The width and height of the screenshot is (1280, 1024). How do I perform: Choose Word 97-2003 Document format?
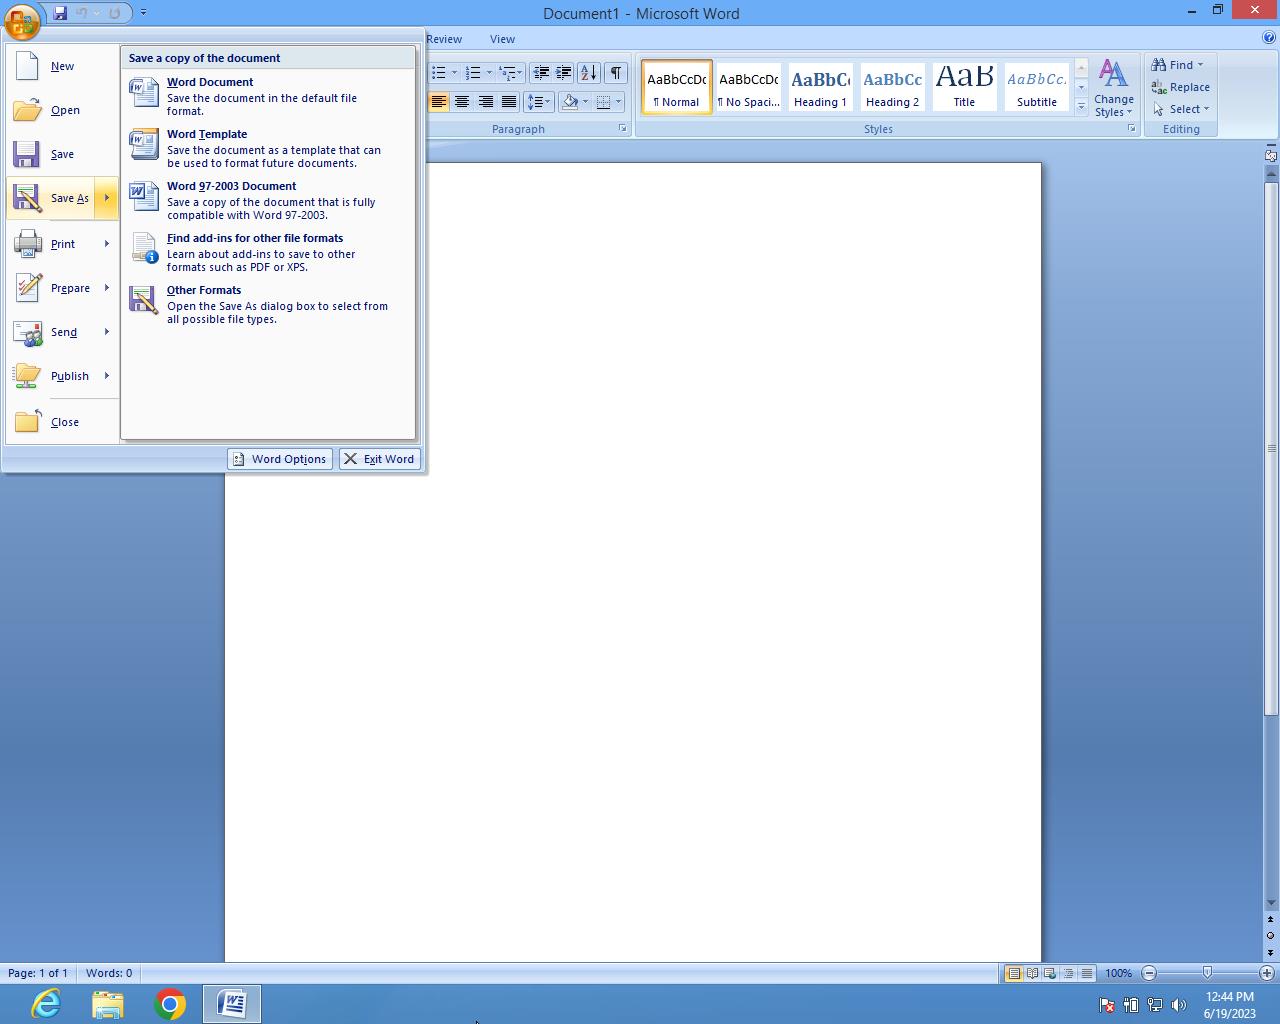coord(231,186)
